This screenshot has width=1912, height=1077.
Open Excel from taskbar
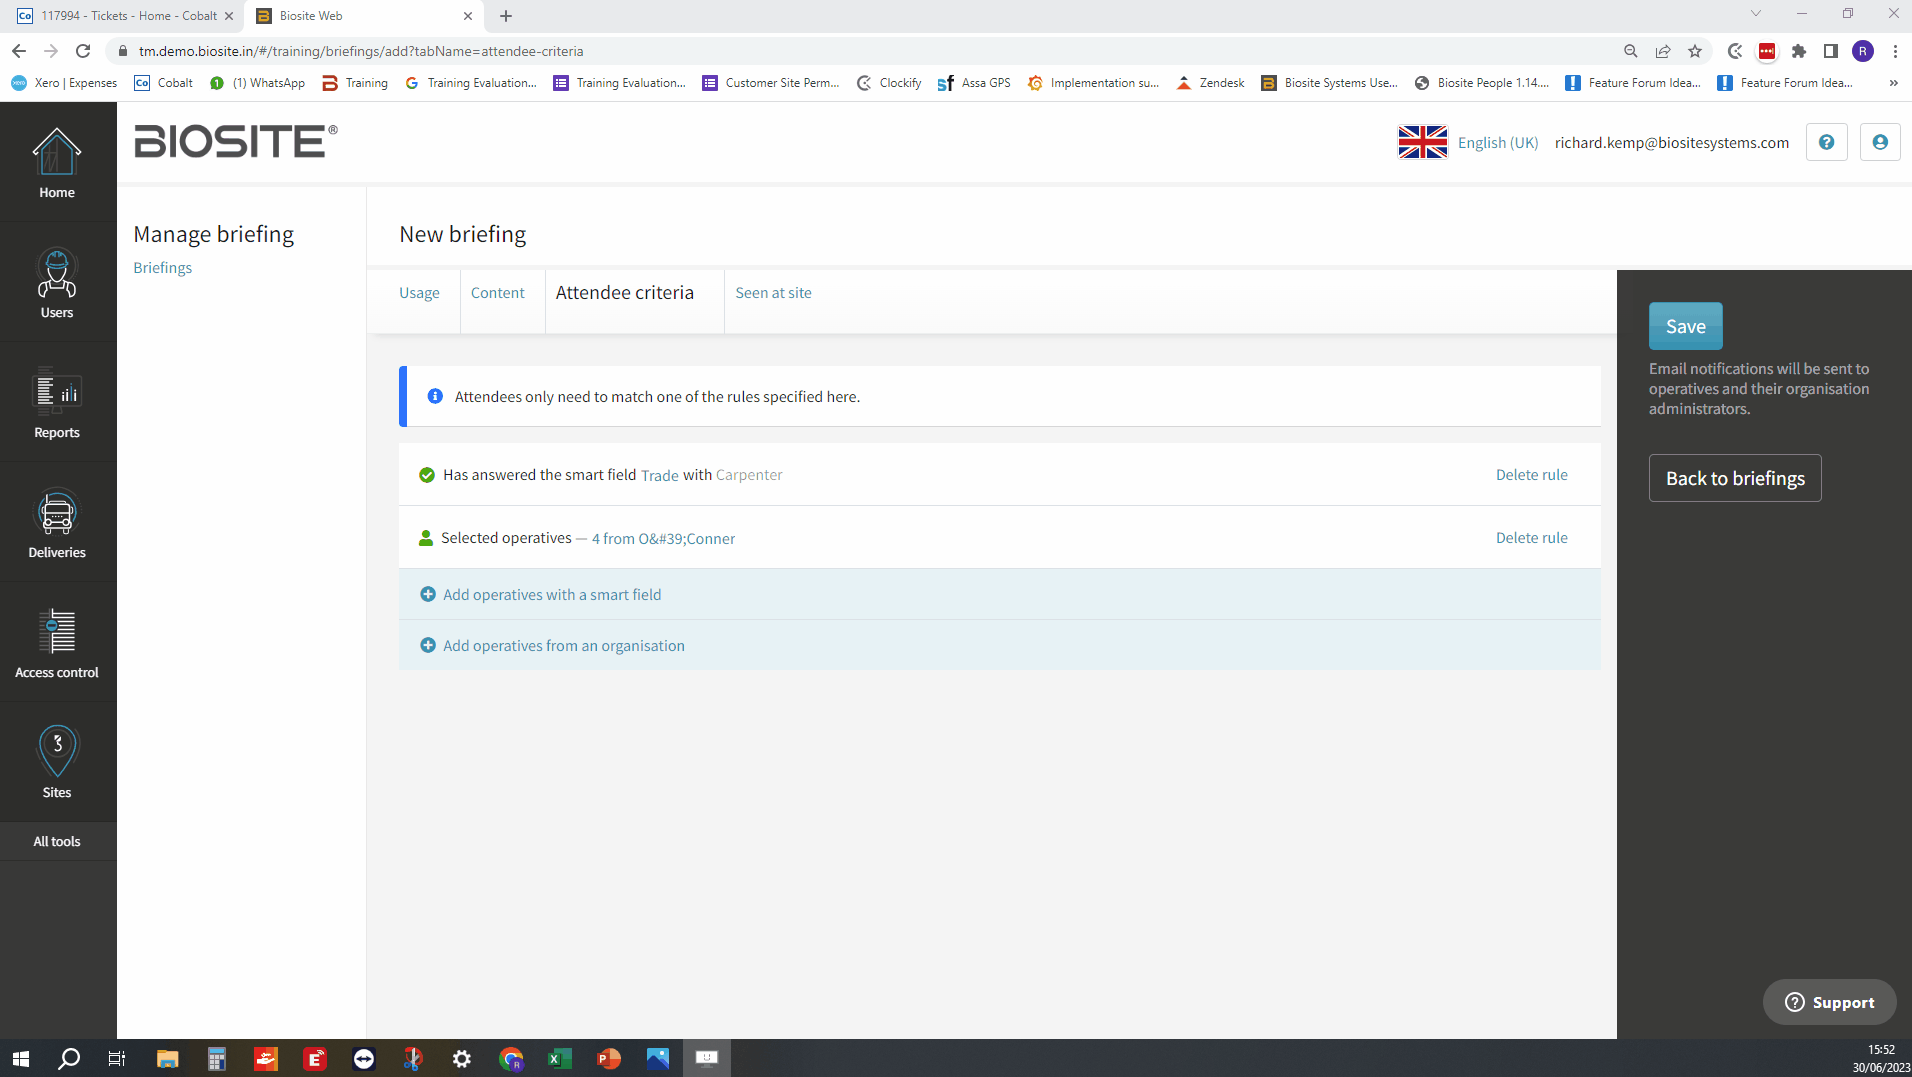click(x=560, y=1058)
